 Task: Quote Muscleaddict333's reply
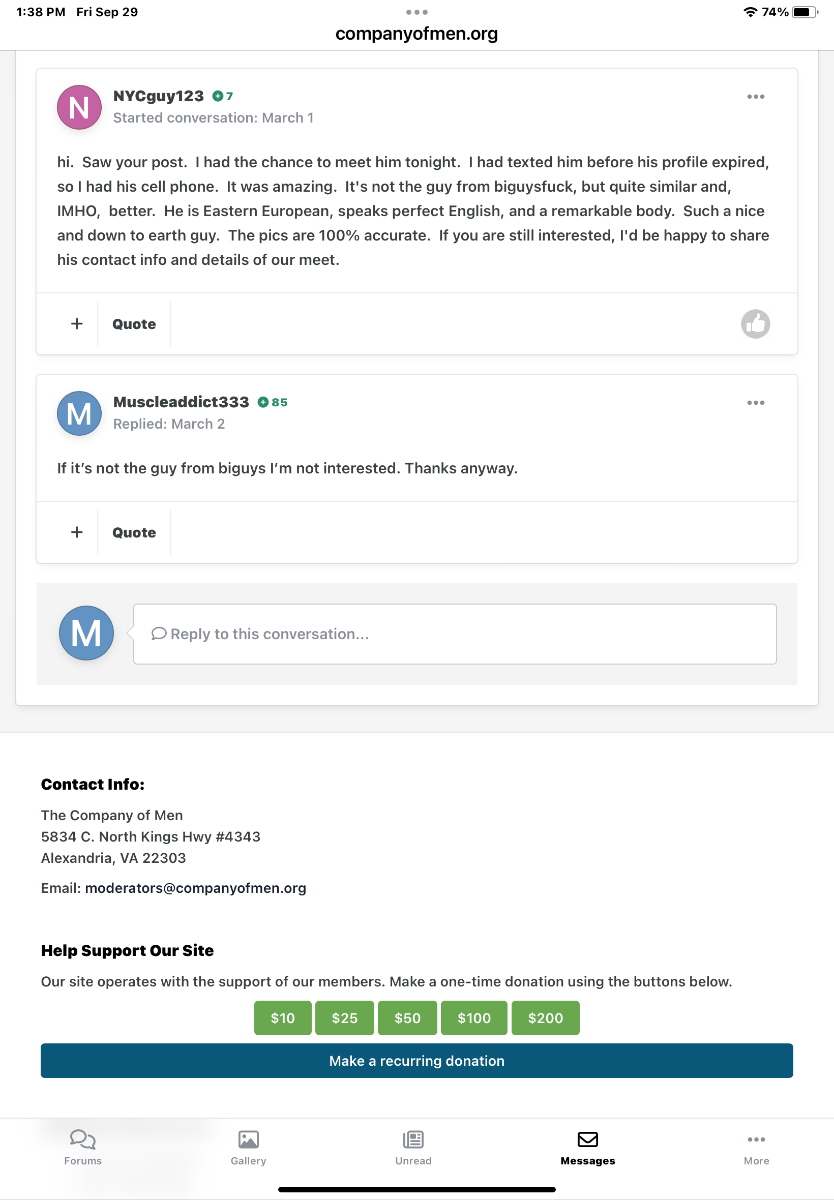[134, 532]
